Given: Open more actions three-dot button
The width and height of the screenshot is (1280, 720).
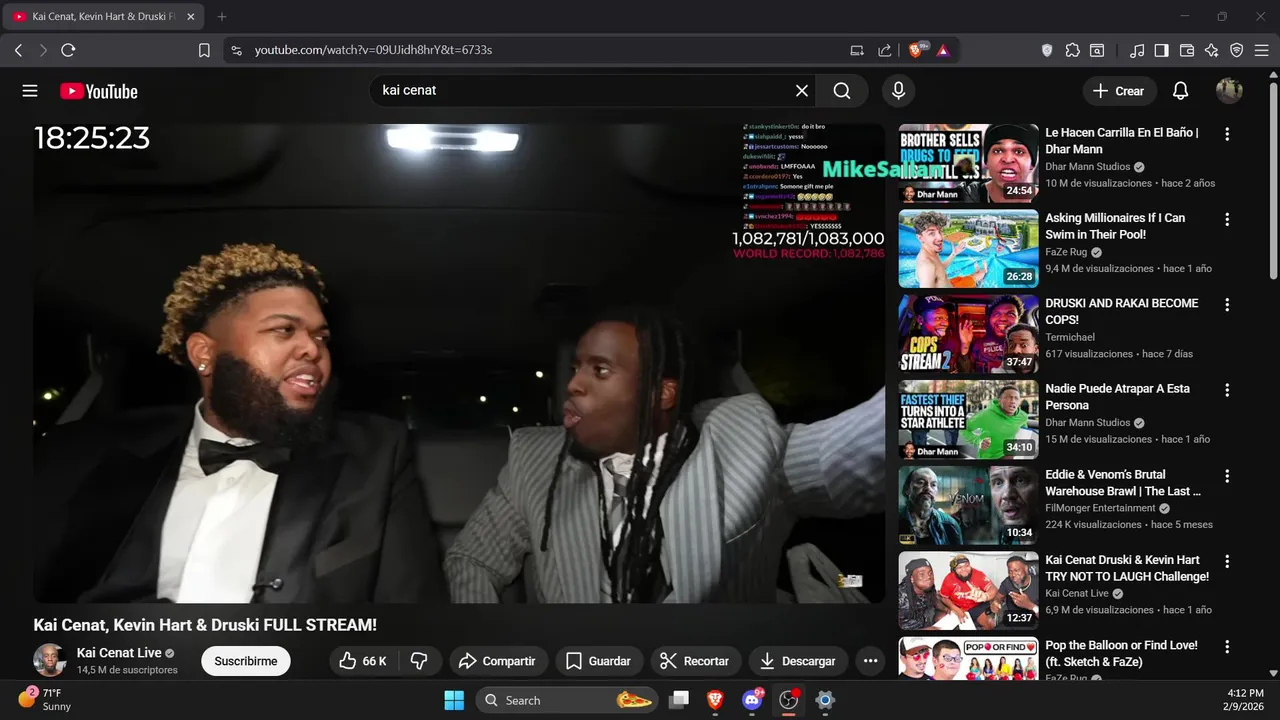Looking at the screenshot, I should pos(870,661).
